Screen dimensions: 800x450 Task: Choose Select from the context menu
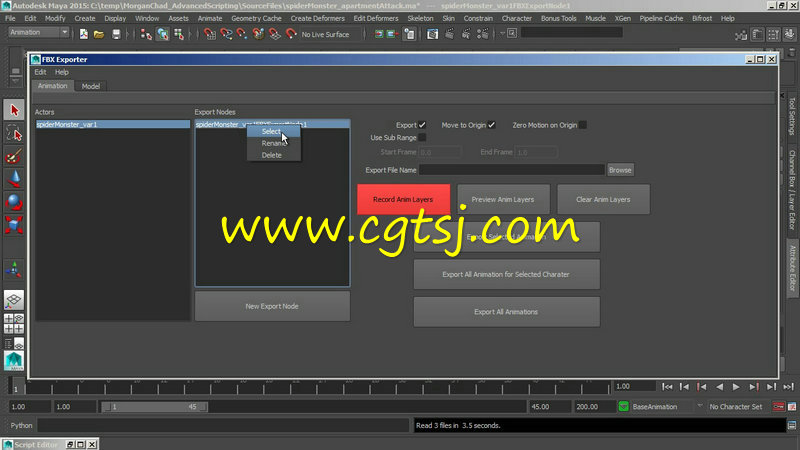tap(273, 132)
